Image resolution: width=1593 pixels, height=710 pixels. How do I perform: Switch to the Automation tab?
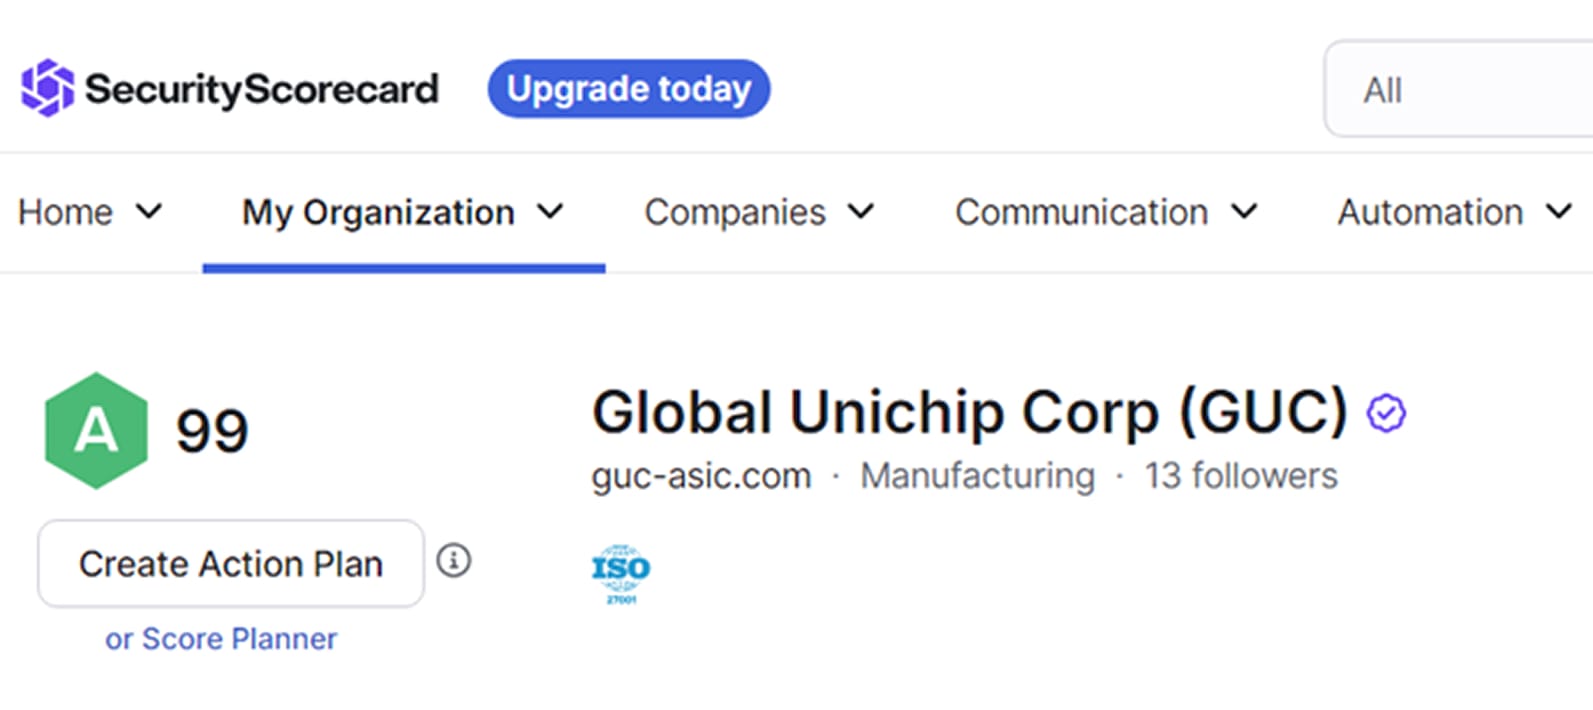tap(1430, 212)
